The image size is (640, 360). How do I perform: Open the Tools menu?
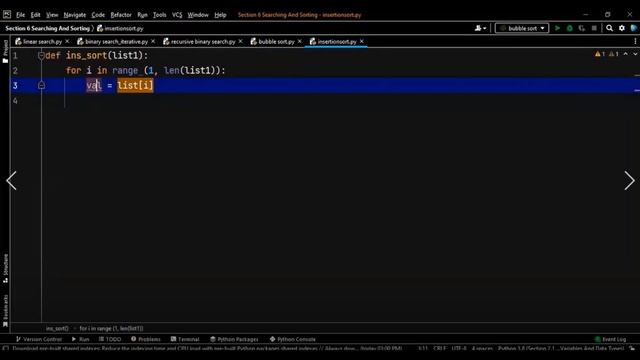[x=160, y=15]
